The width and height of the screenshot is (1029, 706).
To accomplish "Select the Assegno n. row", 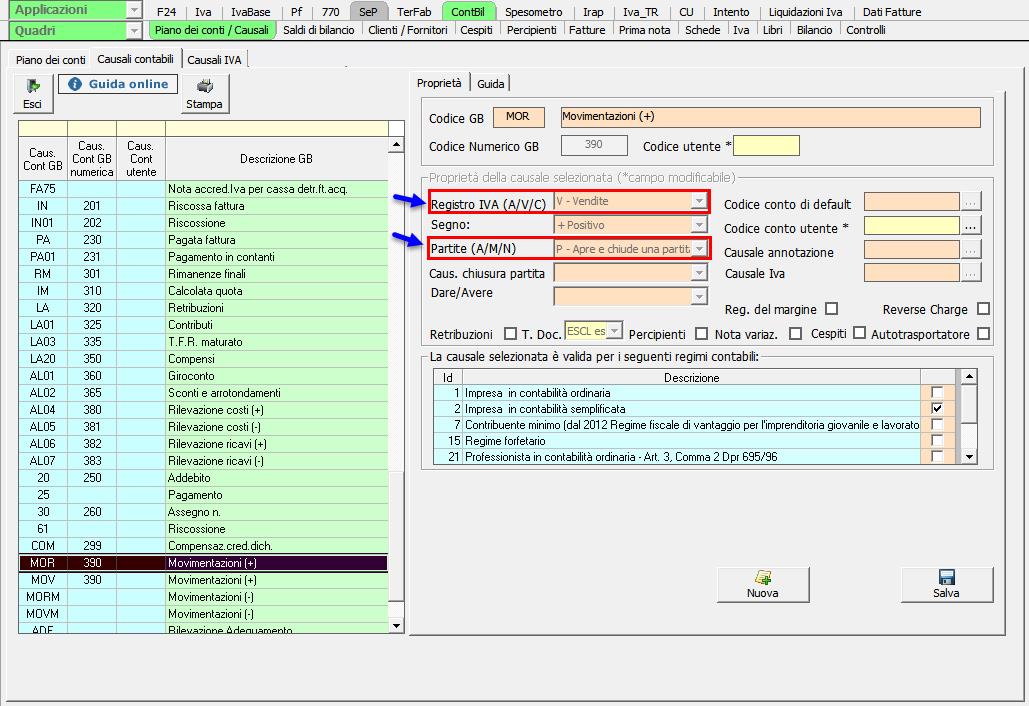I will 203,512.
